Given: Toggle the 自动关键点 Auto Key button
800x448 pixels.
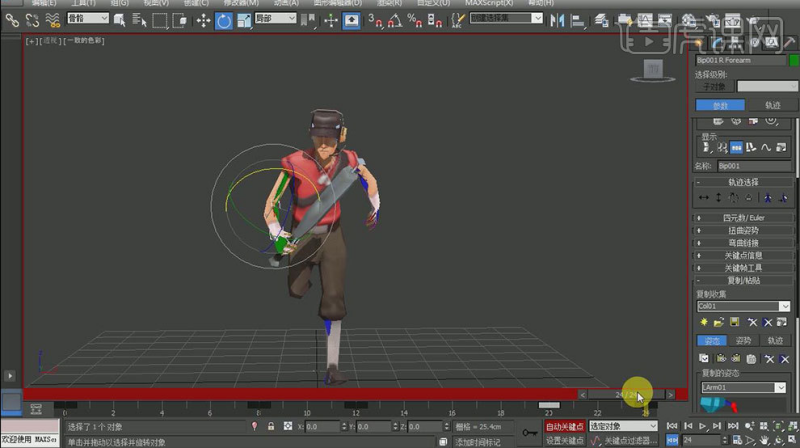Looking at the screenshot, I should tap(564, 427).
